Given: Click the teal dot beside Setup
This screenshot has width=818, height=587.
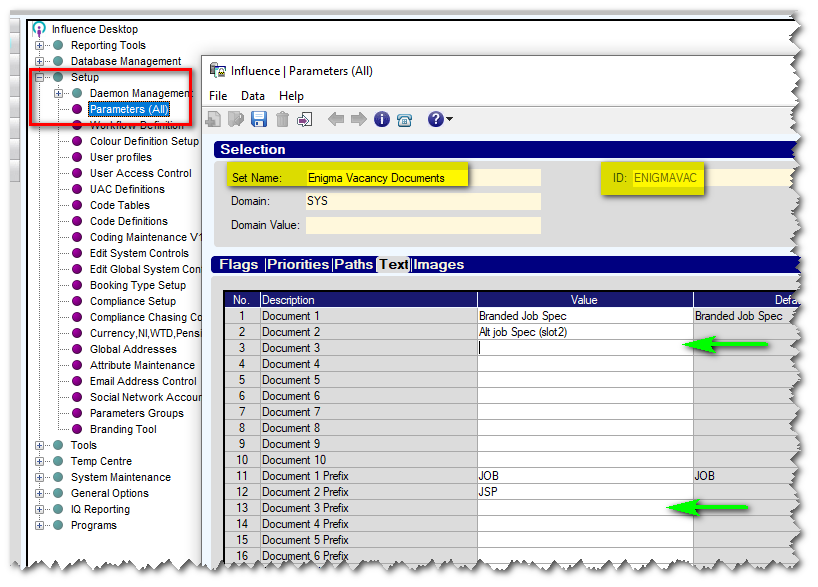Looking at the screenshot, I should 58,77.
